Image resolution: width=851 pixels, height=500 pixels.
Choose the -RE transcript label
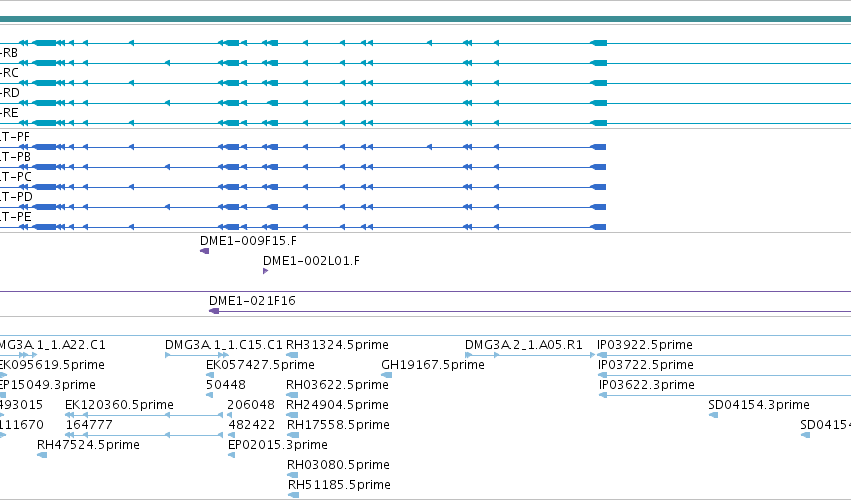[x=9, y=113]
